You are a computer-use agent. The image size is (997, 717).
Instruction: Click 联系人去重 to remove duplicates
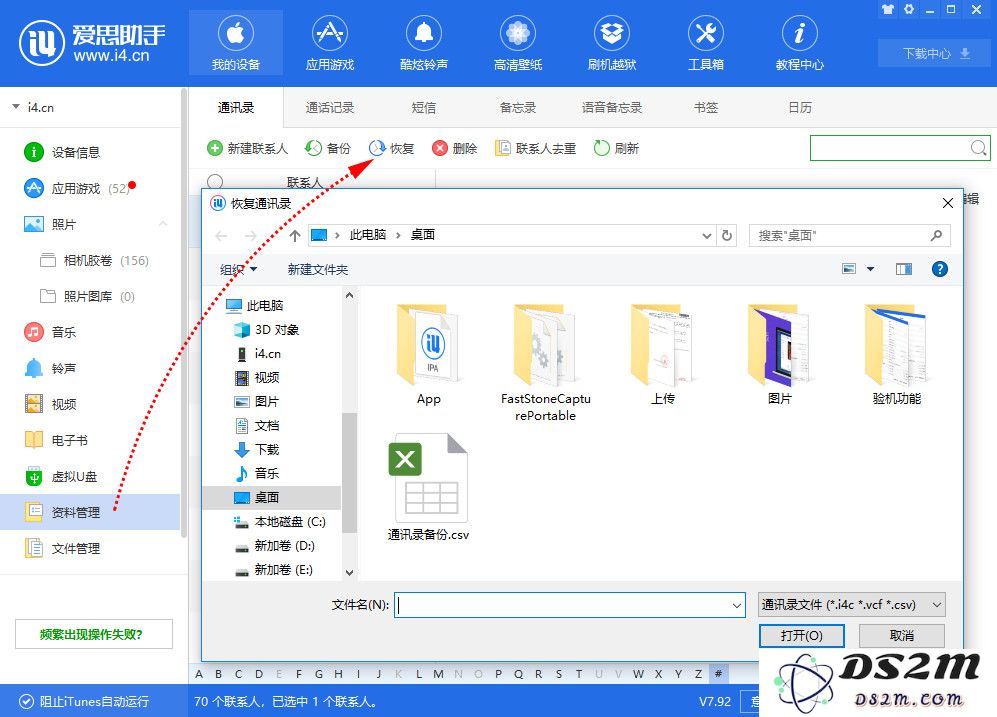pos(535,148)
